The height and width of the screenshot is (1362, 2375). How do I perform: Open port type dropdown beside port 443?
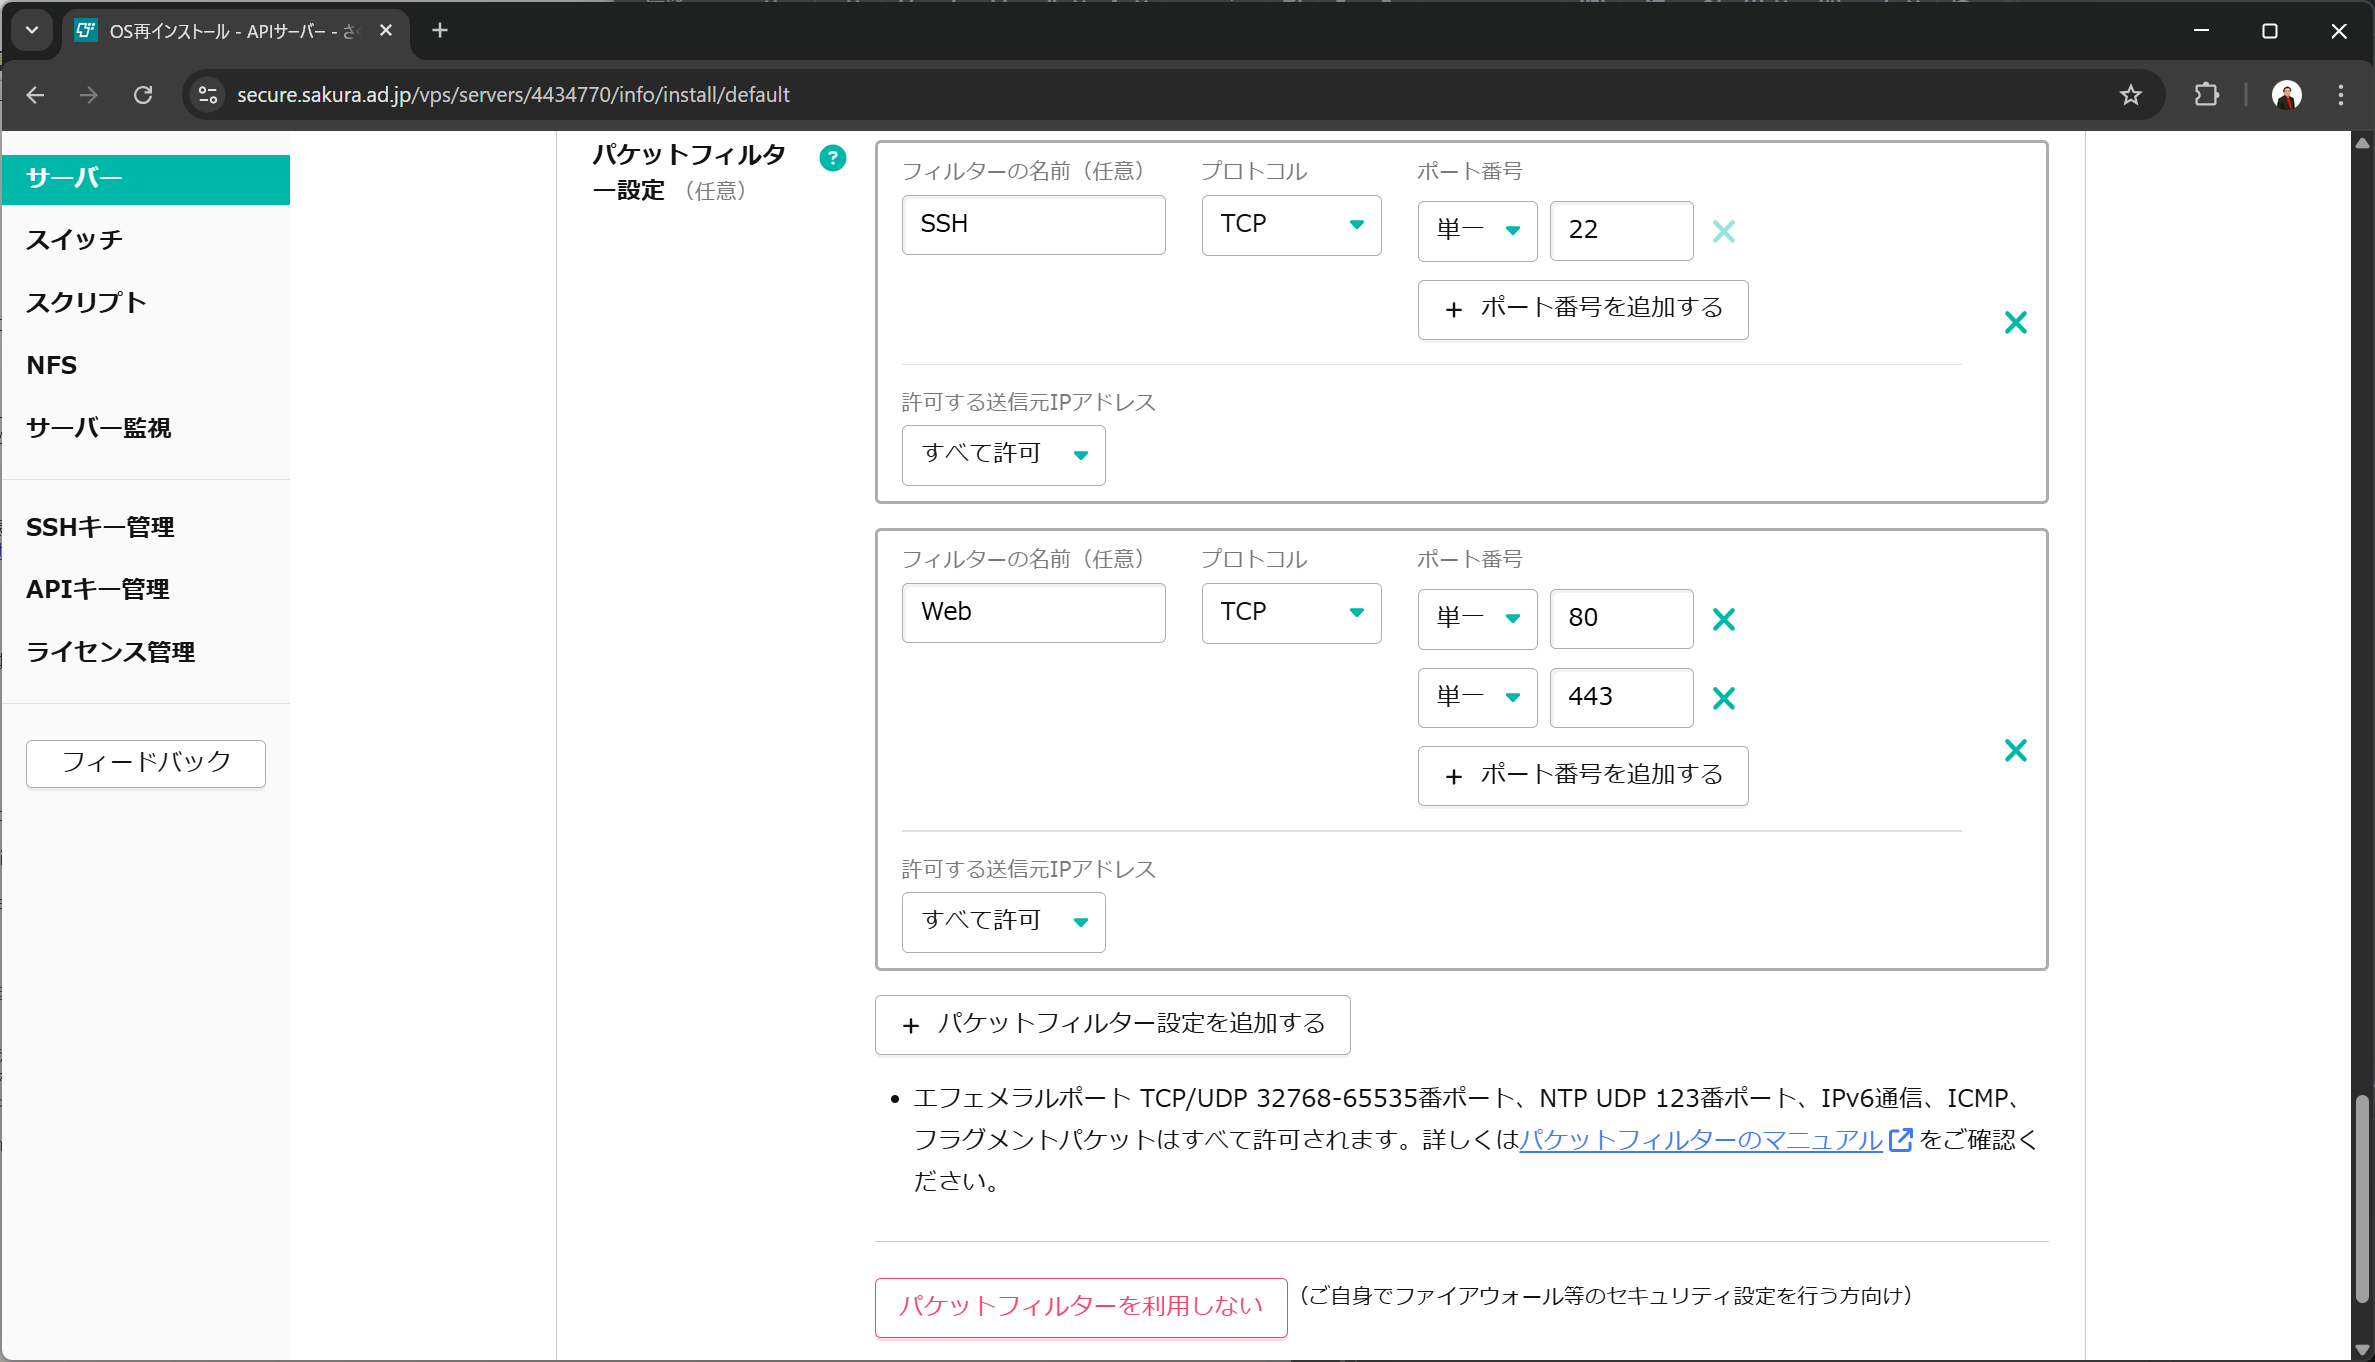(x=1476, y=697)
